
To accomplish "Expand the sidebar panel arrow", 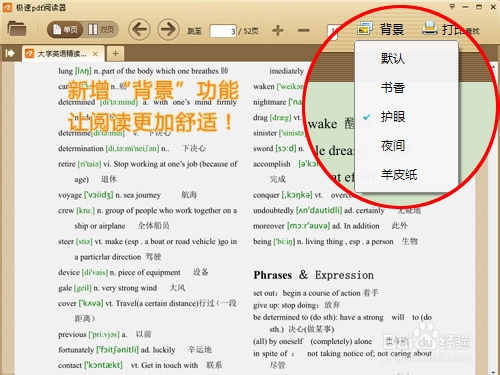I will click(10, 53).
